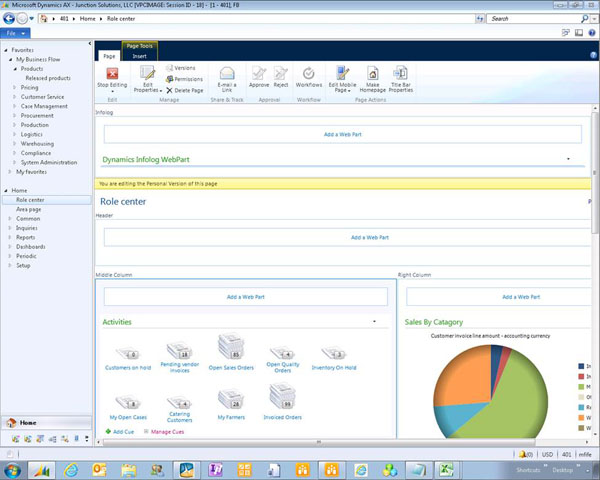
Task: Click Add a Web Part in Right Column
Action: [521, 297]
